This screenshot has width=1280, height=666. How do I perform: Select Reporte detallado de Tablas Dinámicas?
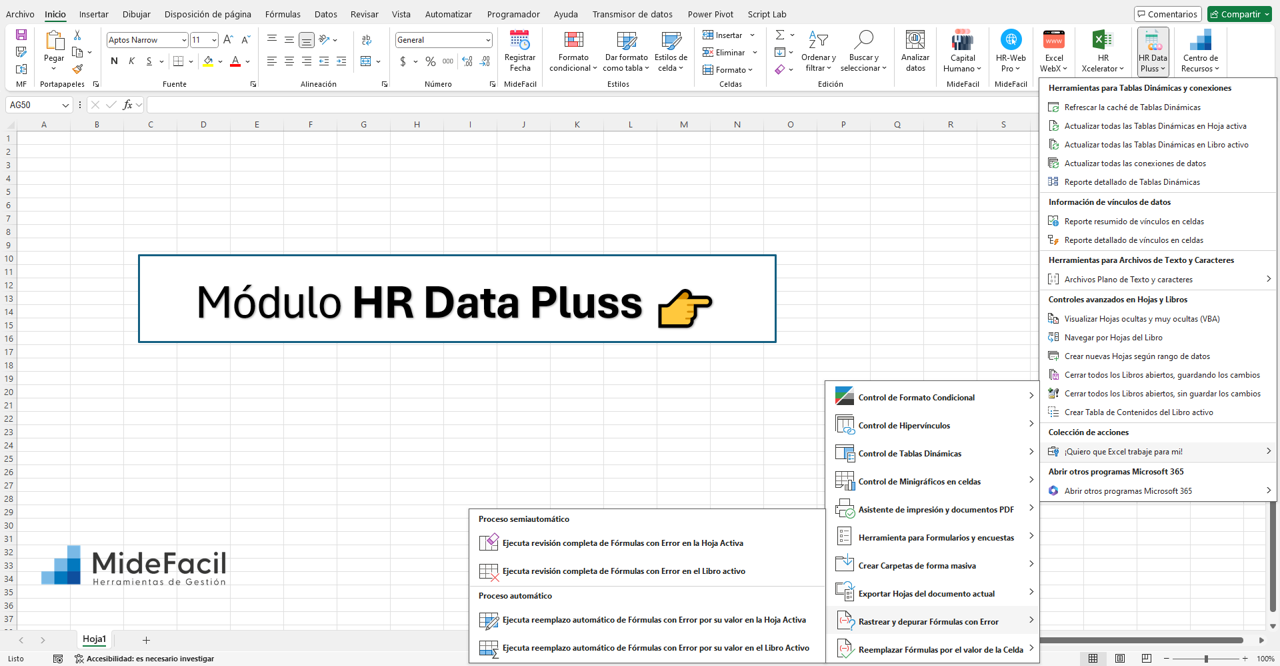tap(1131, 182)
